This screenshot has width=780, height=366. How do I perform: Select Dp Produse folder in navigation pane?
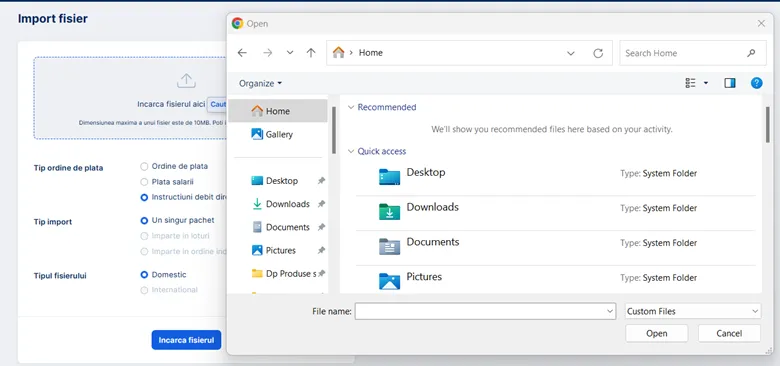click(291, 274)
